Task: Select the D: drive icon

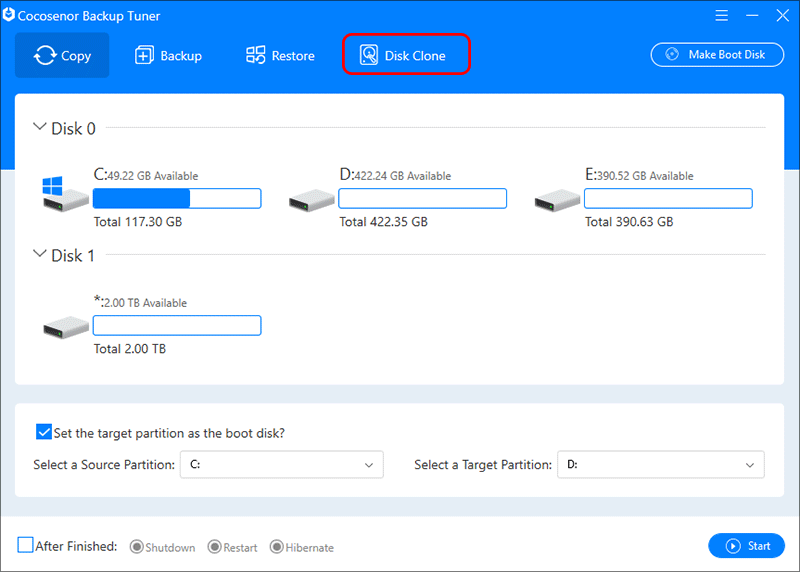Action: (x=311, y=201)
